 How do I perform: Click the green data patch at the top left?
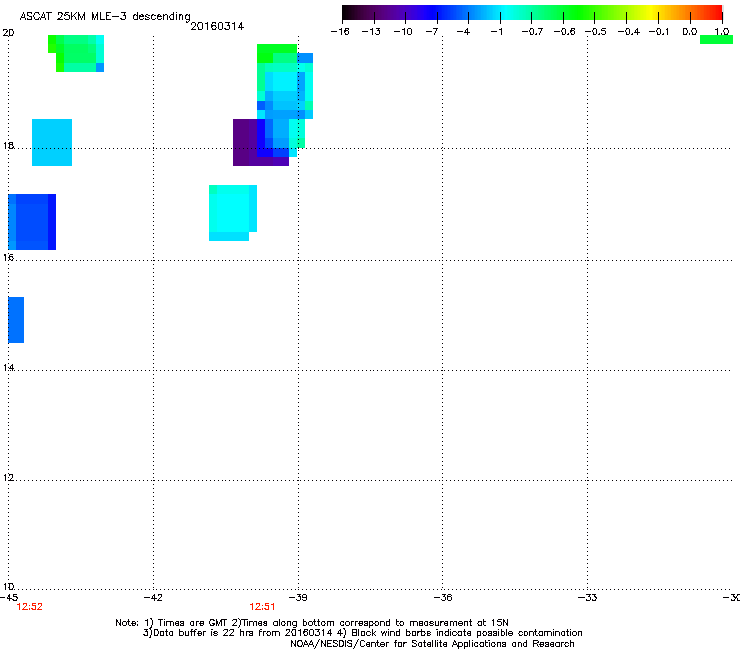coord(76,53)
